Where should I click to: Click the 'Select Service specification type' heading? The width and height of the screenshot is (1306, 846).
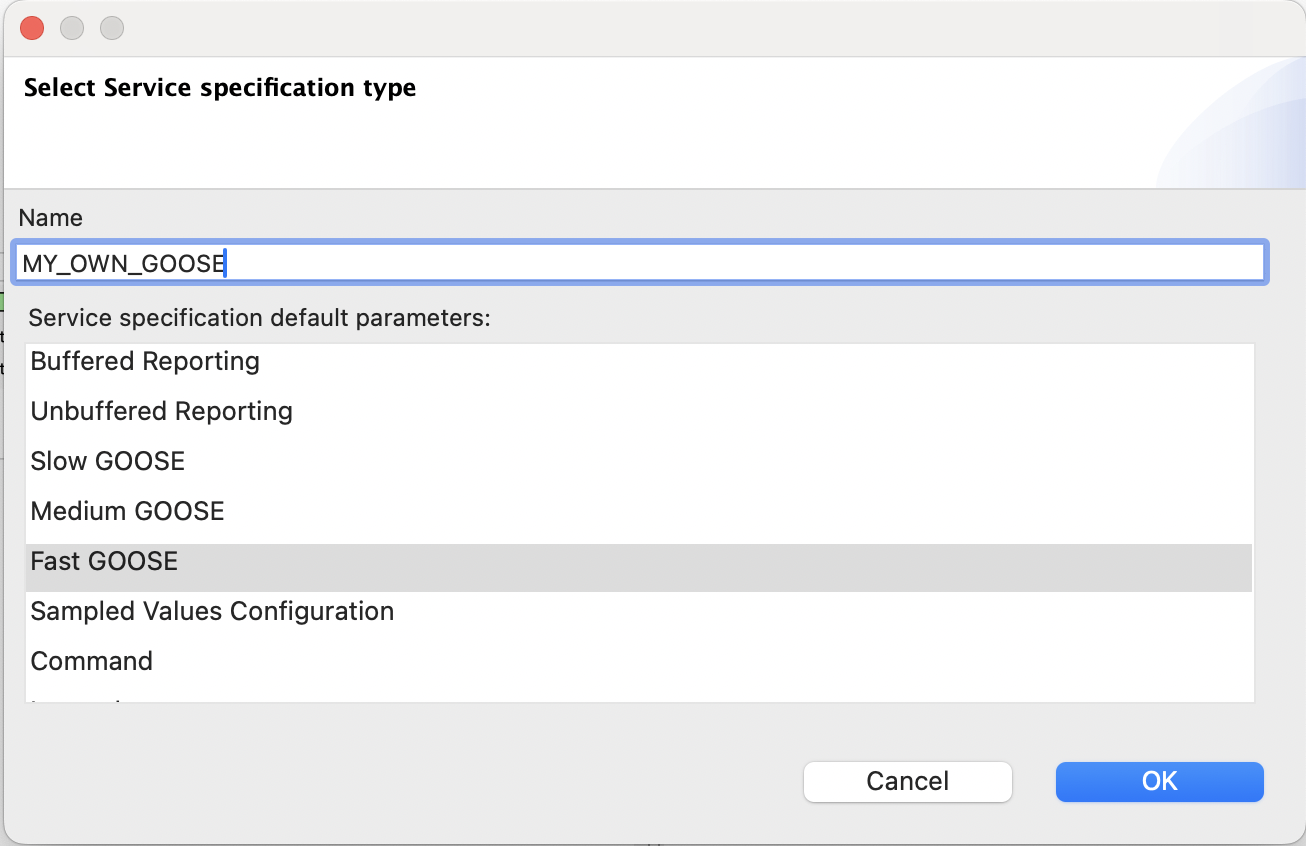[x=220, y=88]
